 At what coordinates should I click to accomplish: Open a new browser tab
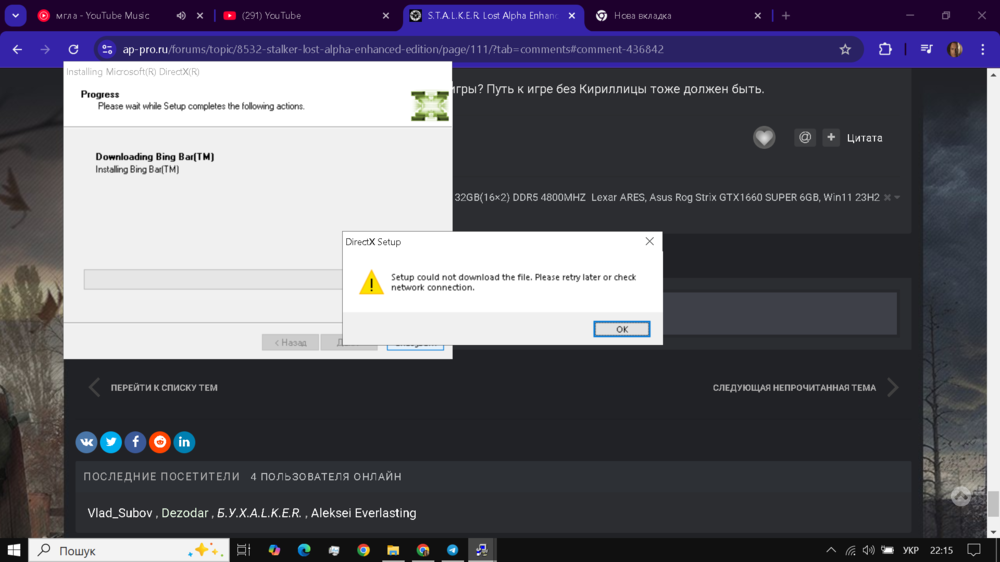(x=786, y=15)
